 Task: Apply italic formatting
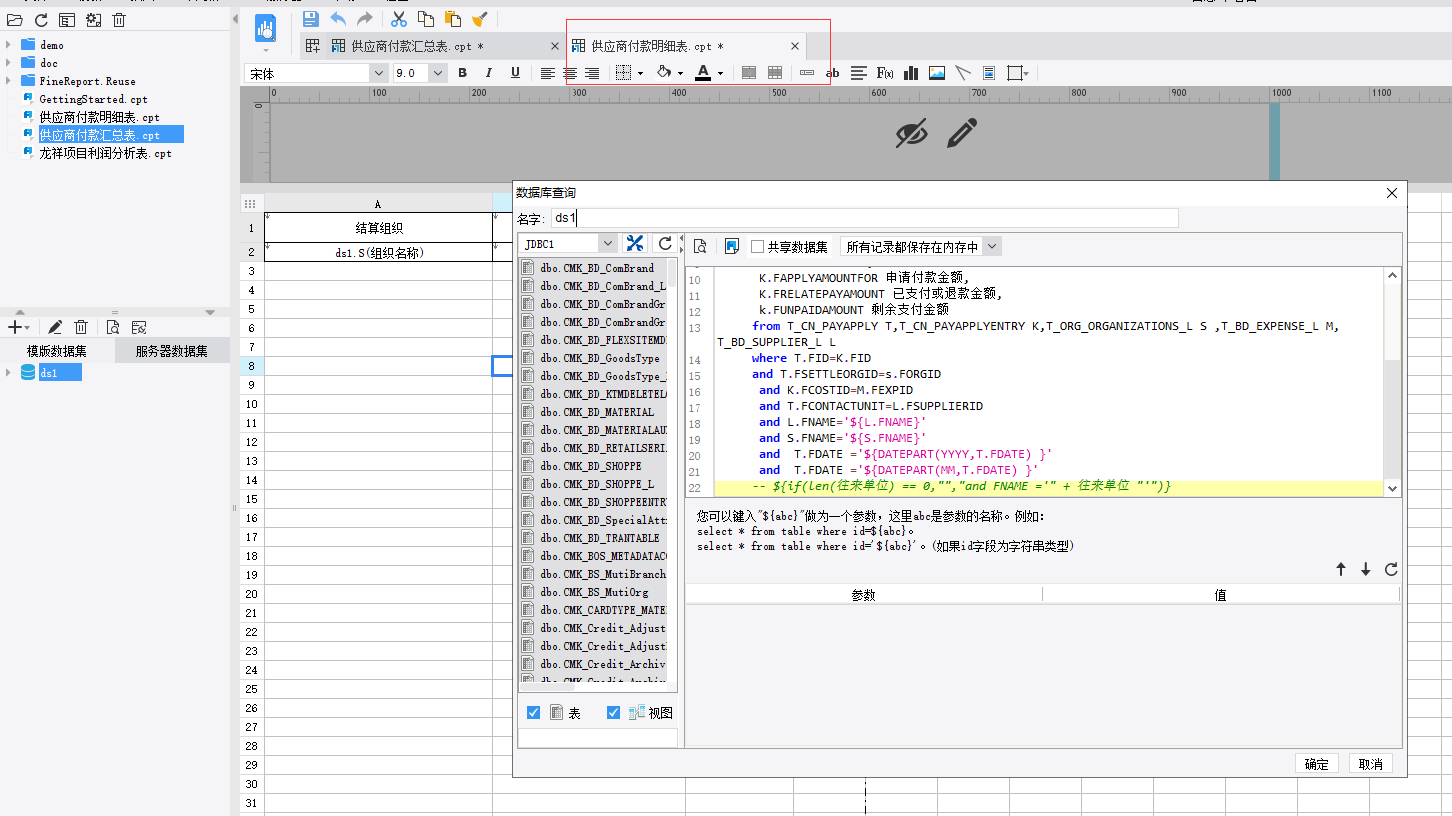point(489,73)
